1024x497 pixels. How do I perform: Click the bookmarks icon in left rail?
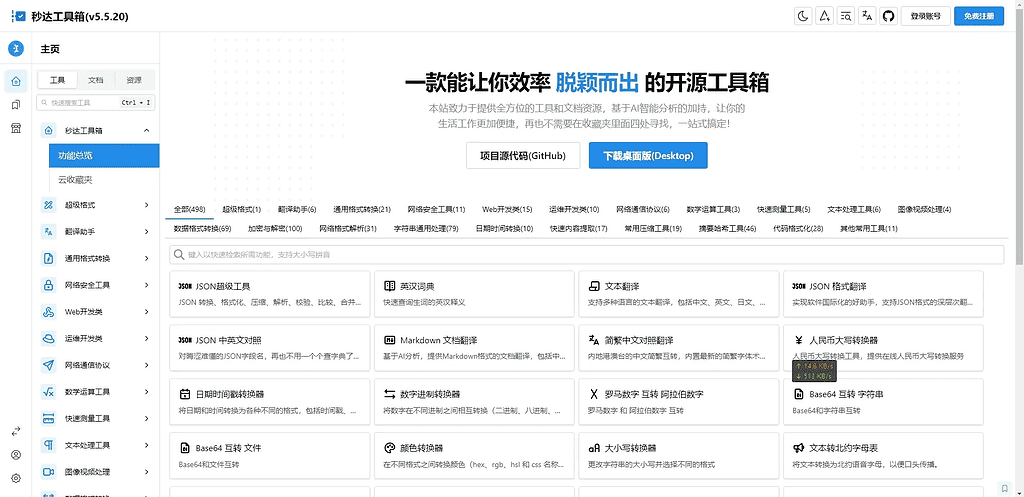click(16, 104)
